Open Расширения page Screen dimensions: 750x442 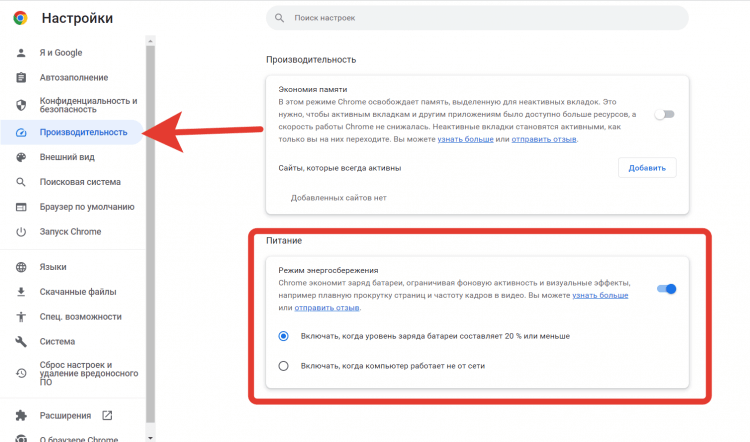65,416
